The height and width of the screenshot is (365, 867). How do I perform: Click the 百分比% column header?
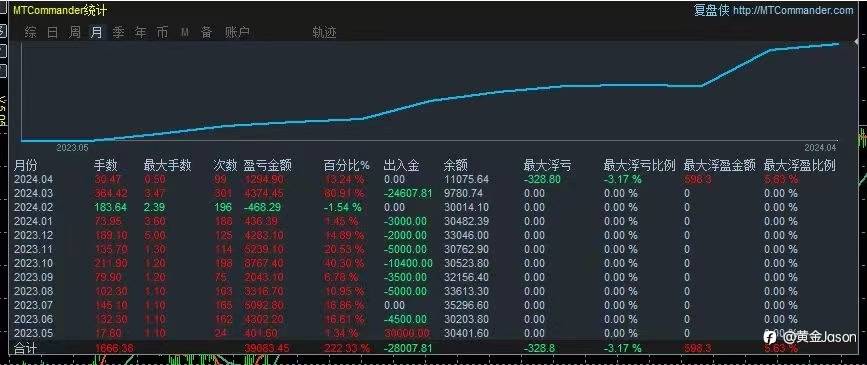pos(346,165)
